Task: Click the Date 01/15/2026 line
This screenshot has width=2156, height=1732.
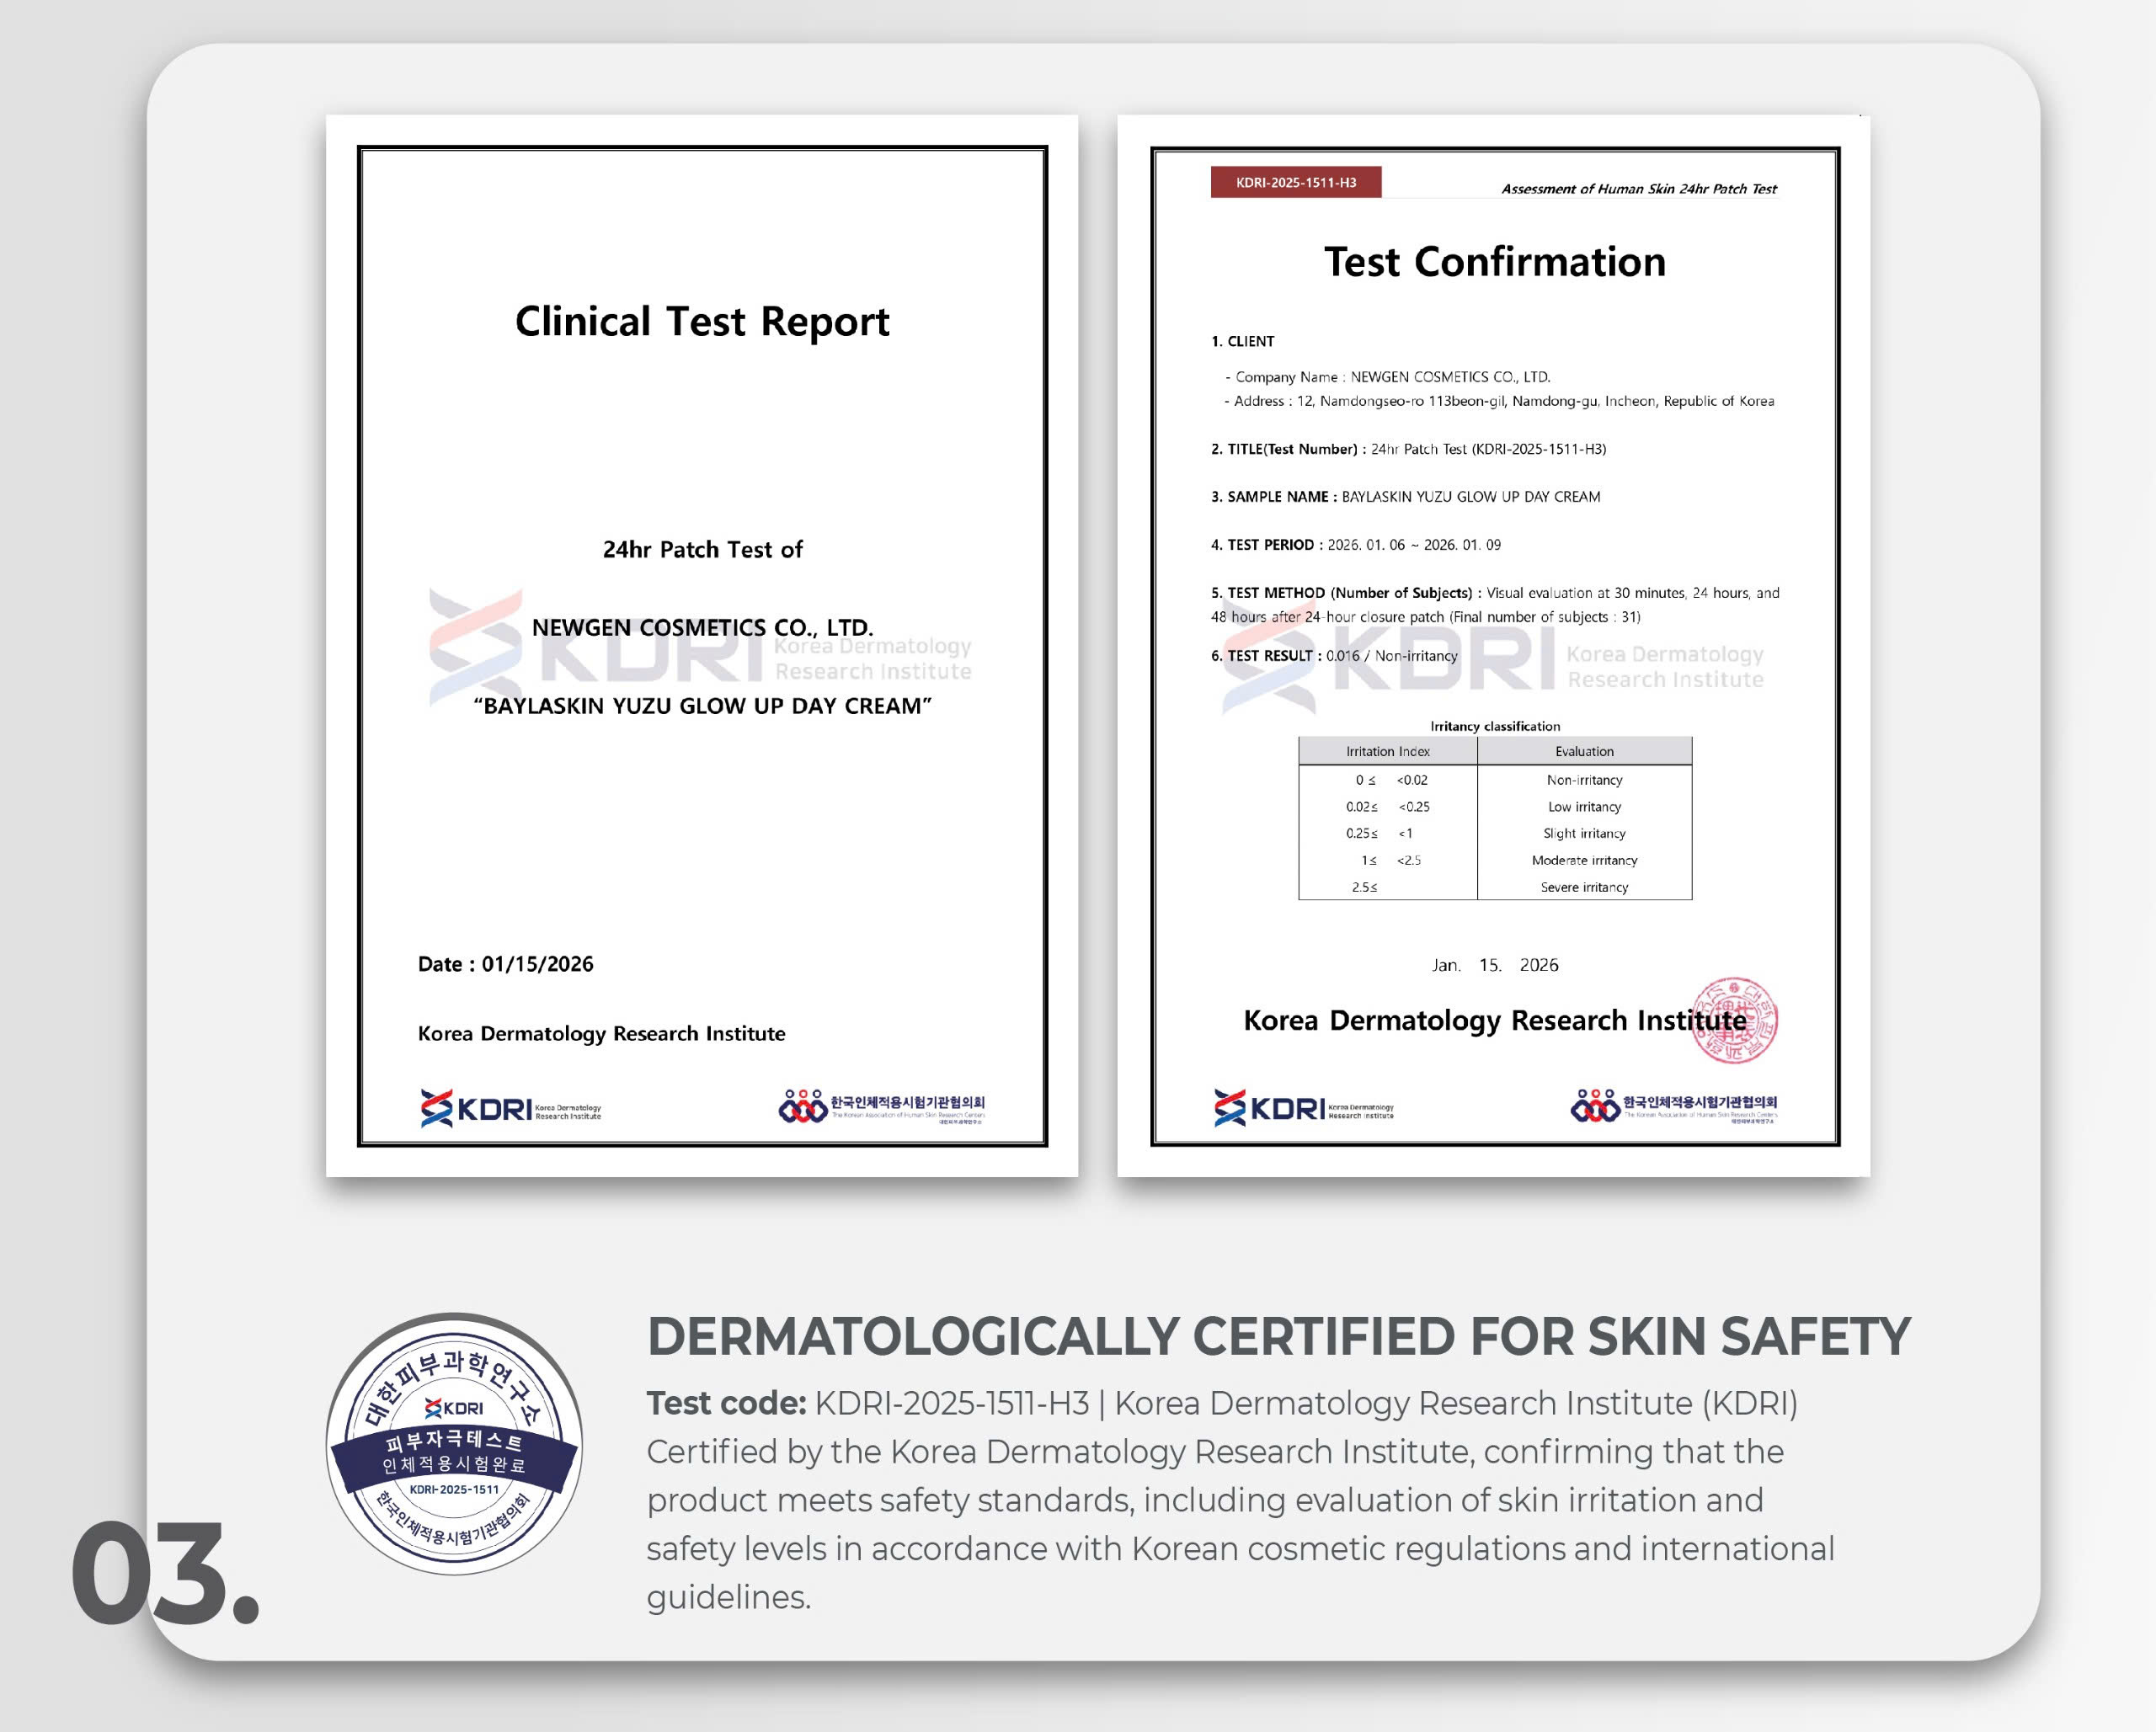Action: [505, 964]
